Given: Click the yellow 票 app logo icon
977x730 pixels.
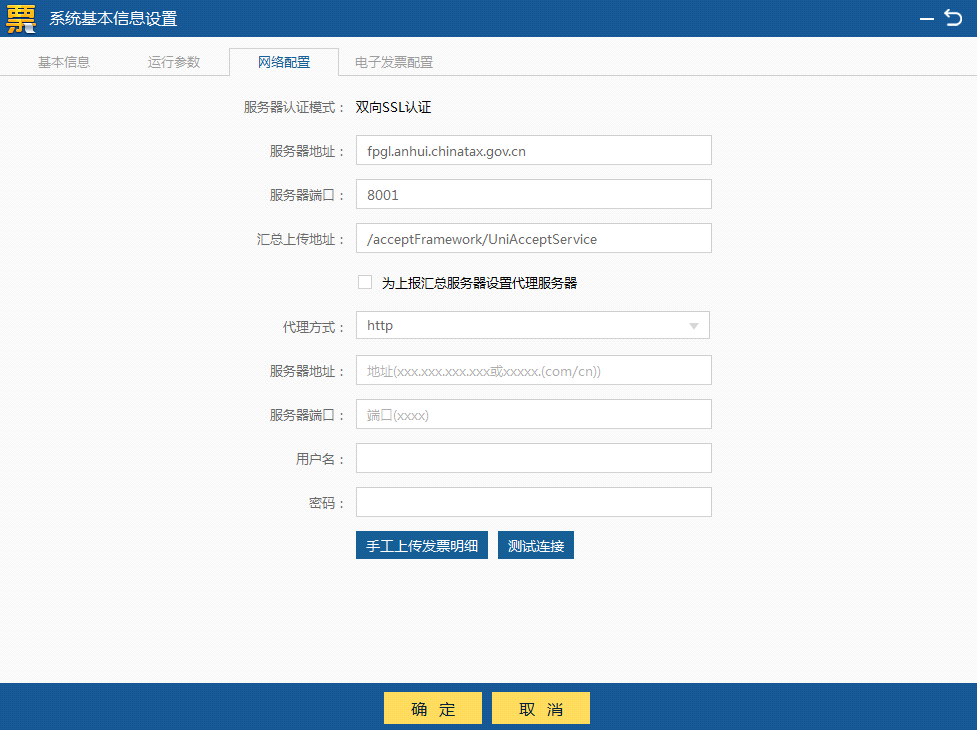Looking at the screenshot, I should 21,19.
